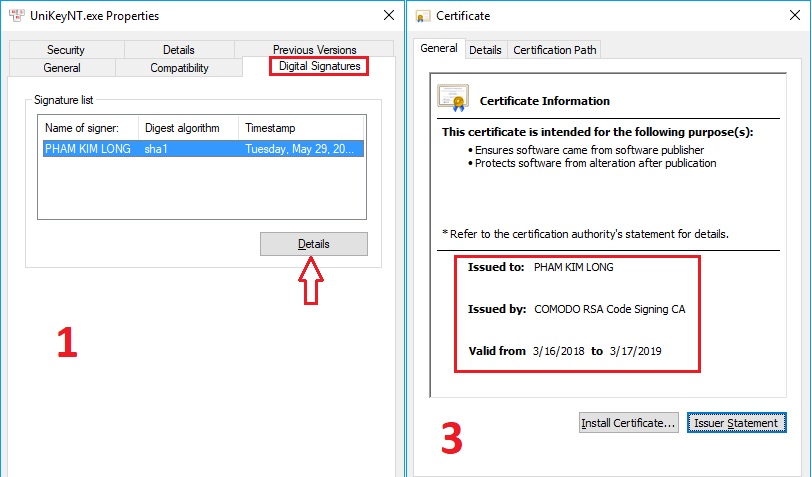Close the UniKeyNT.exe Properties window

(x=389, y=16)
